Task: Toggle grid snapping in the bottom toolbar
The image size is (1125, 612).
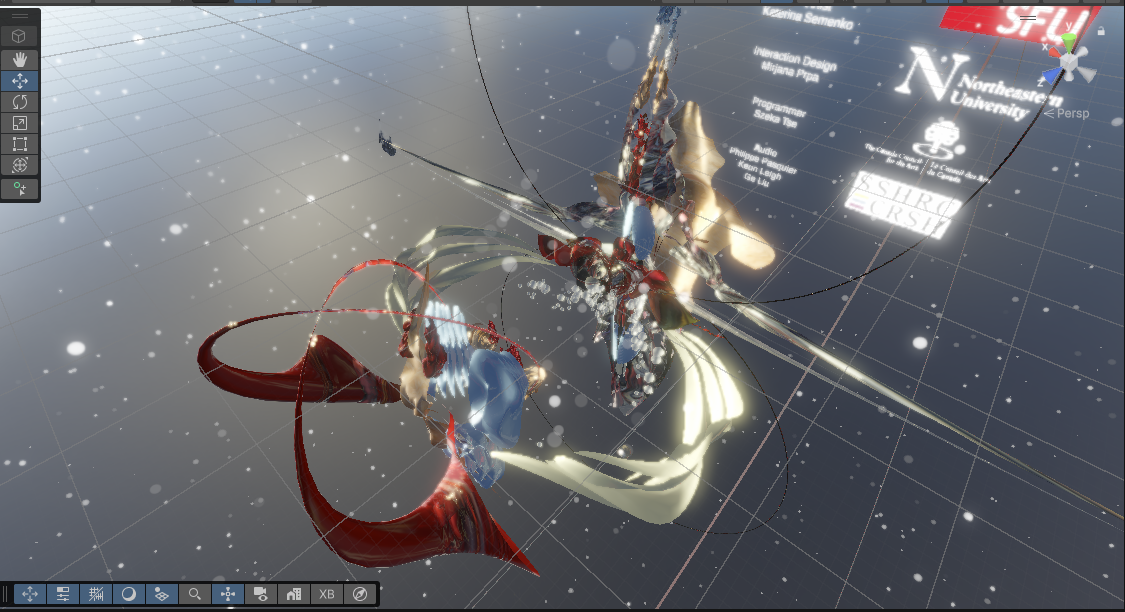Action: pyautogui.click(x=96, y=594)
